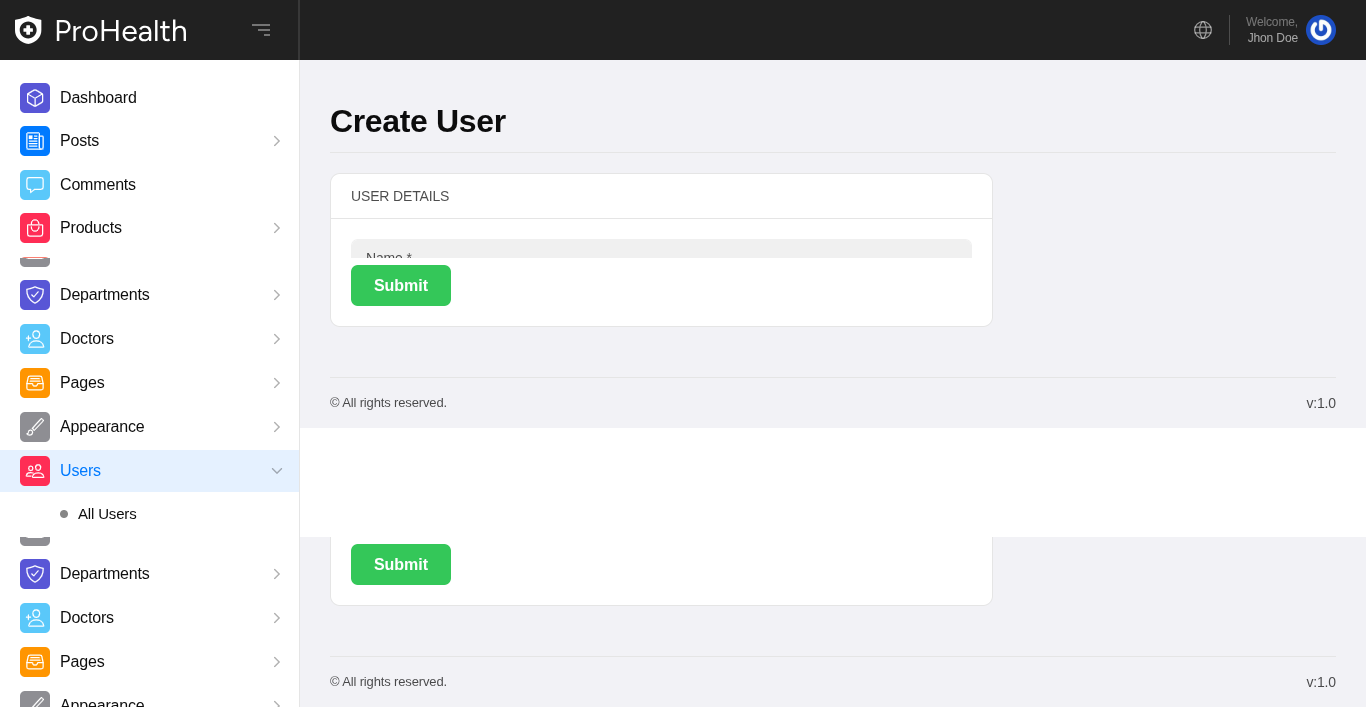Go to All Users submenu item
This screenshot has width=1366, height=707.
[x=107, y=514]
